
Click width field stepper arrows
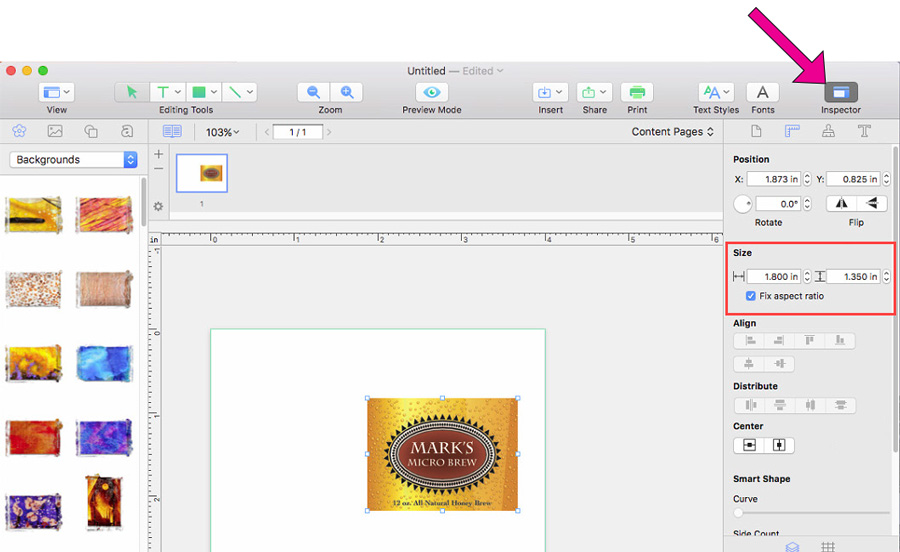(x=807, y=277)
